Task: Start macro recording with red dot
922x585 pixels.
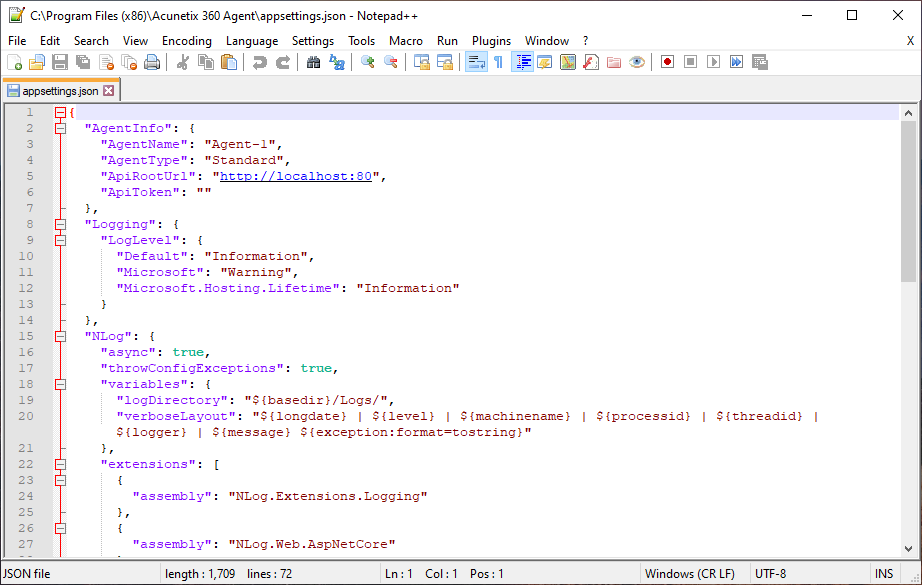Action: [x=667, y=62]
